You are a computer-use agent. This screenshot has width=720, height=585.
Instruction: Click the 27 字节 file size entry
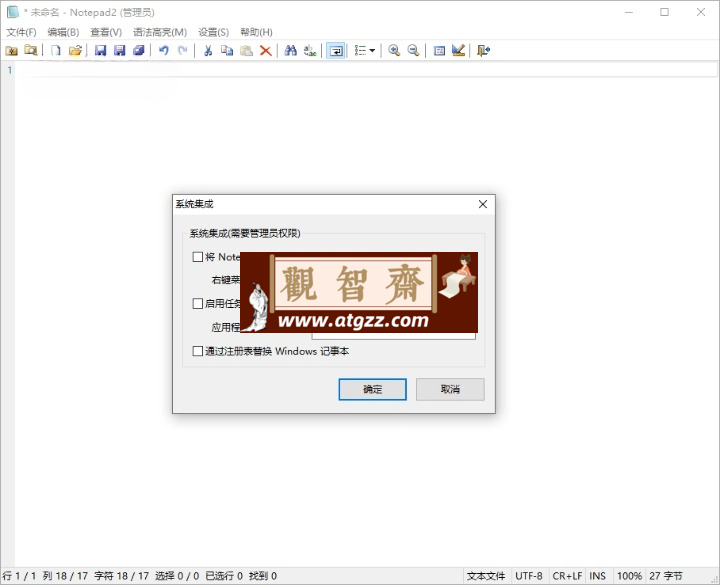[x=666, y=576]
